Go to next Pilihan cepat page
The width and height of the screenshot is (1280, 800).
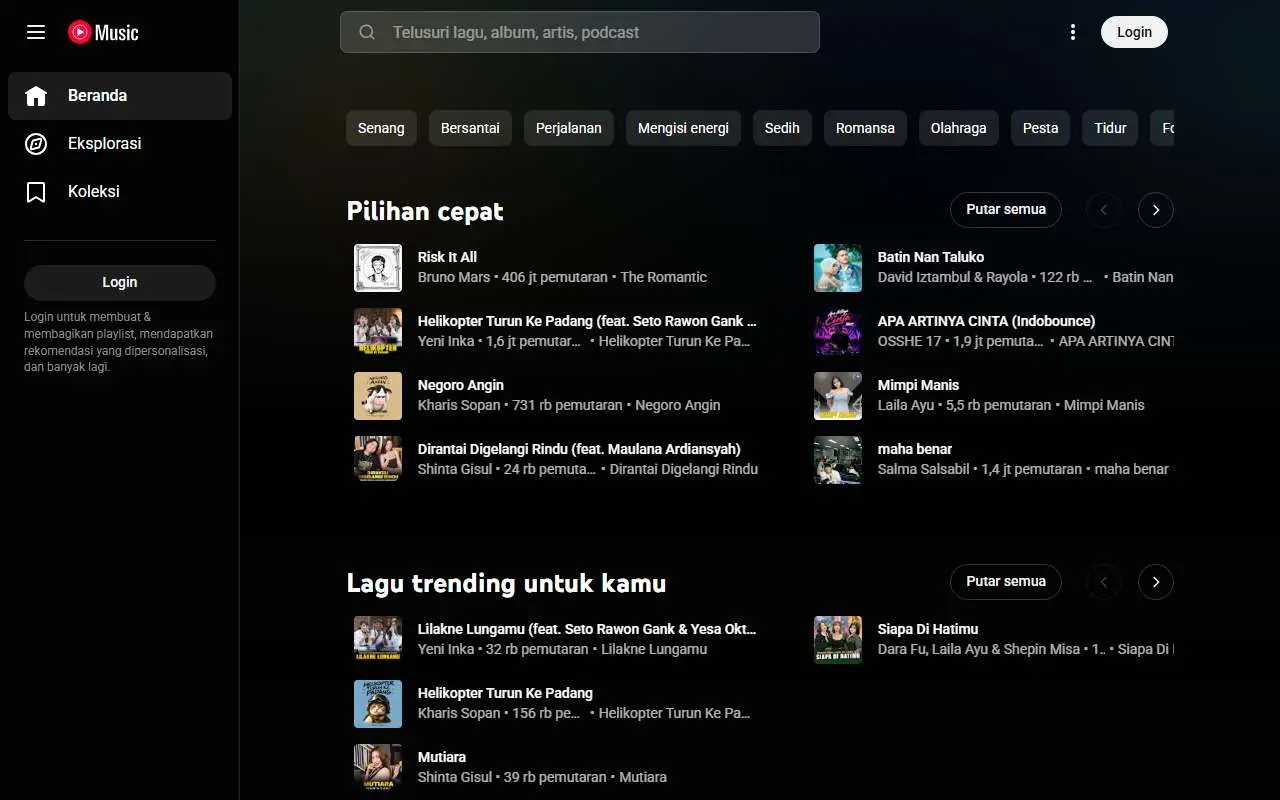click(1156, 210)
